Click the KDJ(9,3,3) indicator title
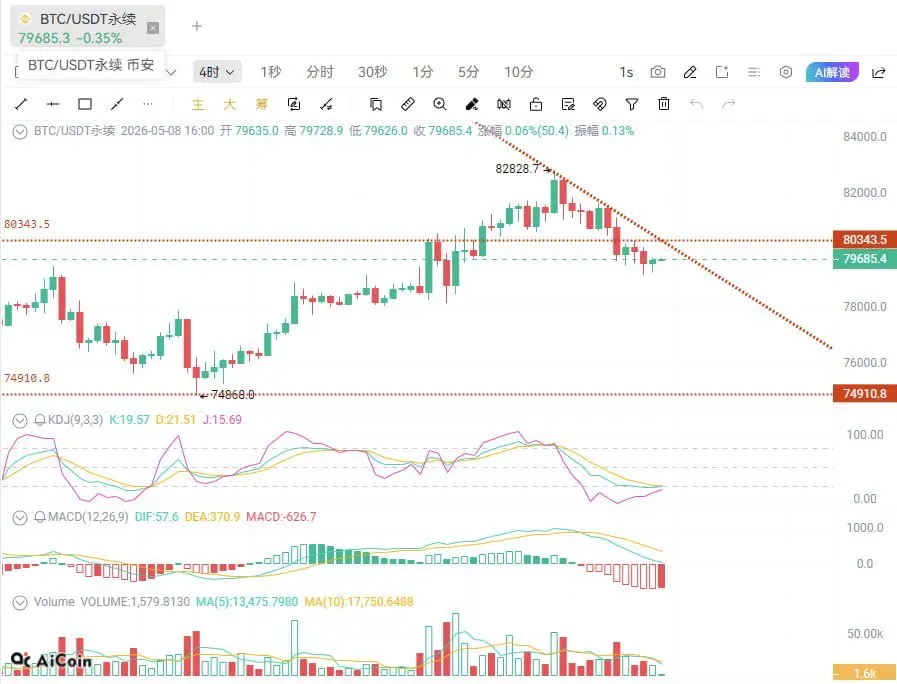 (x=76, y=420)
